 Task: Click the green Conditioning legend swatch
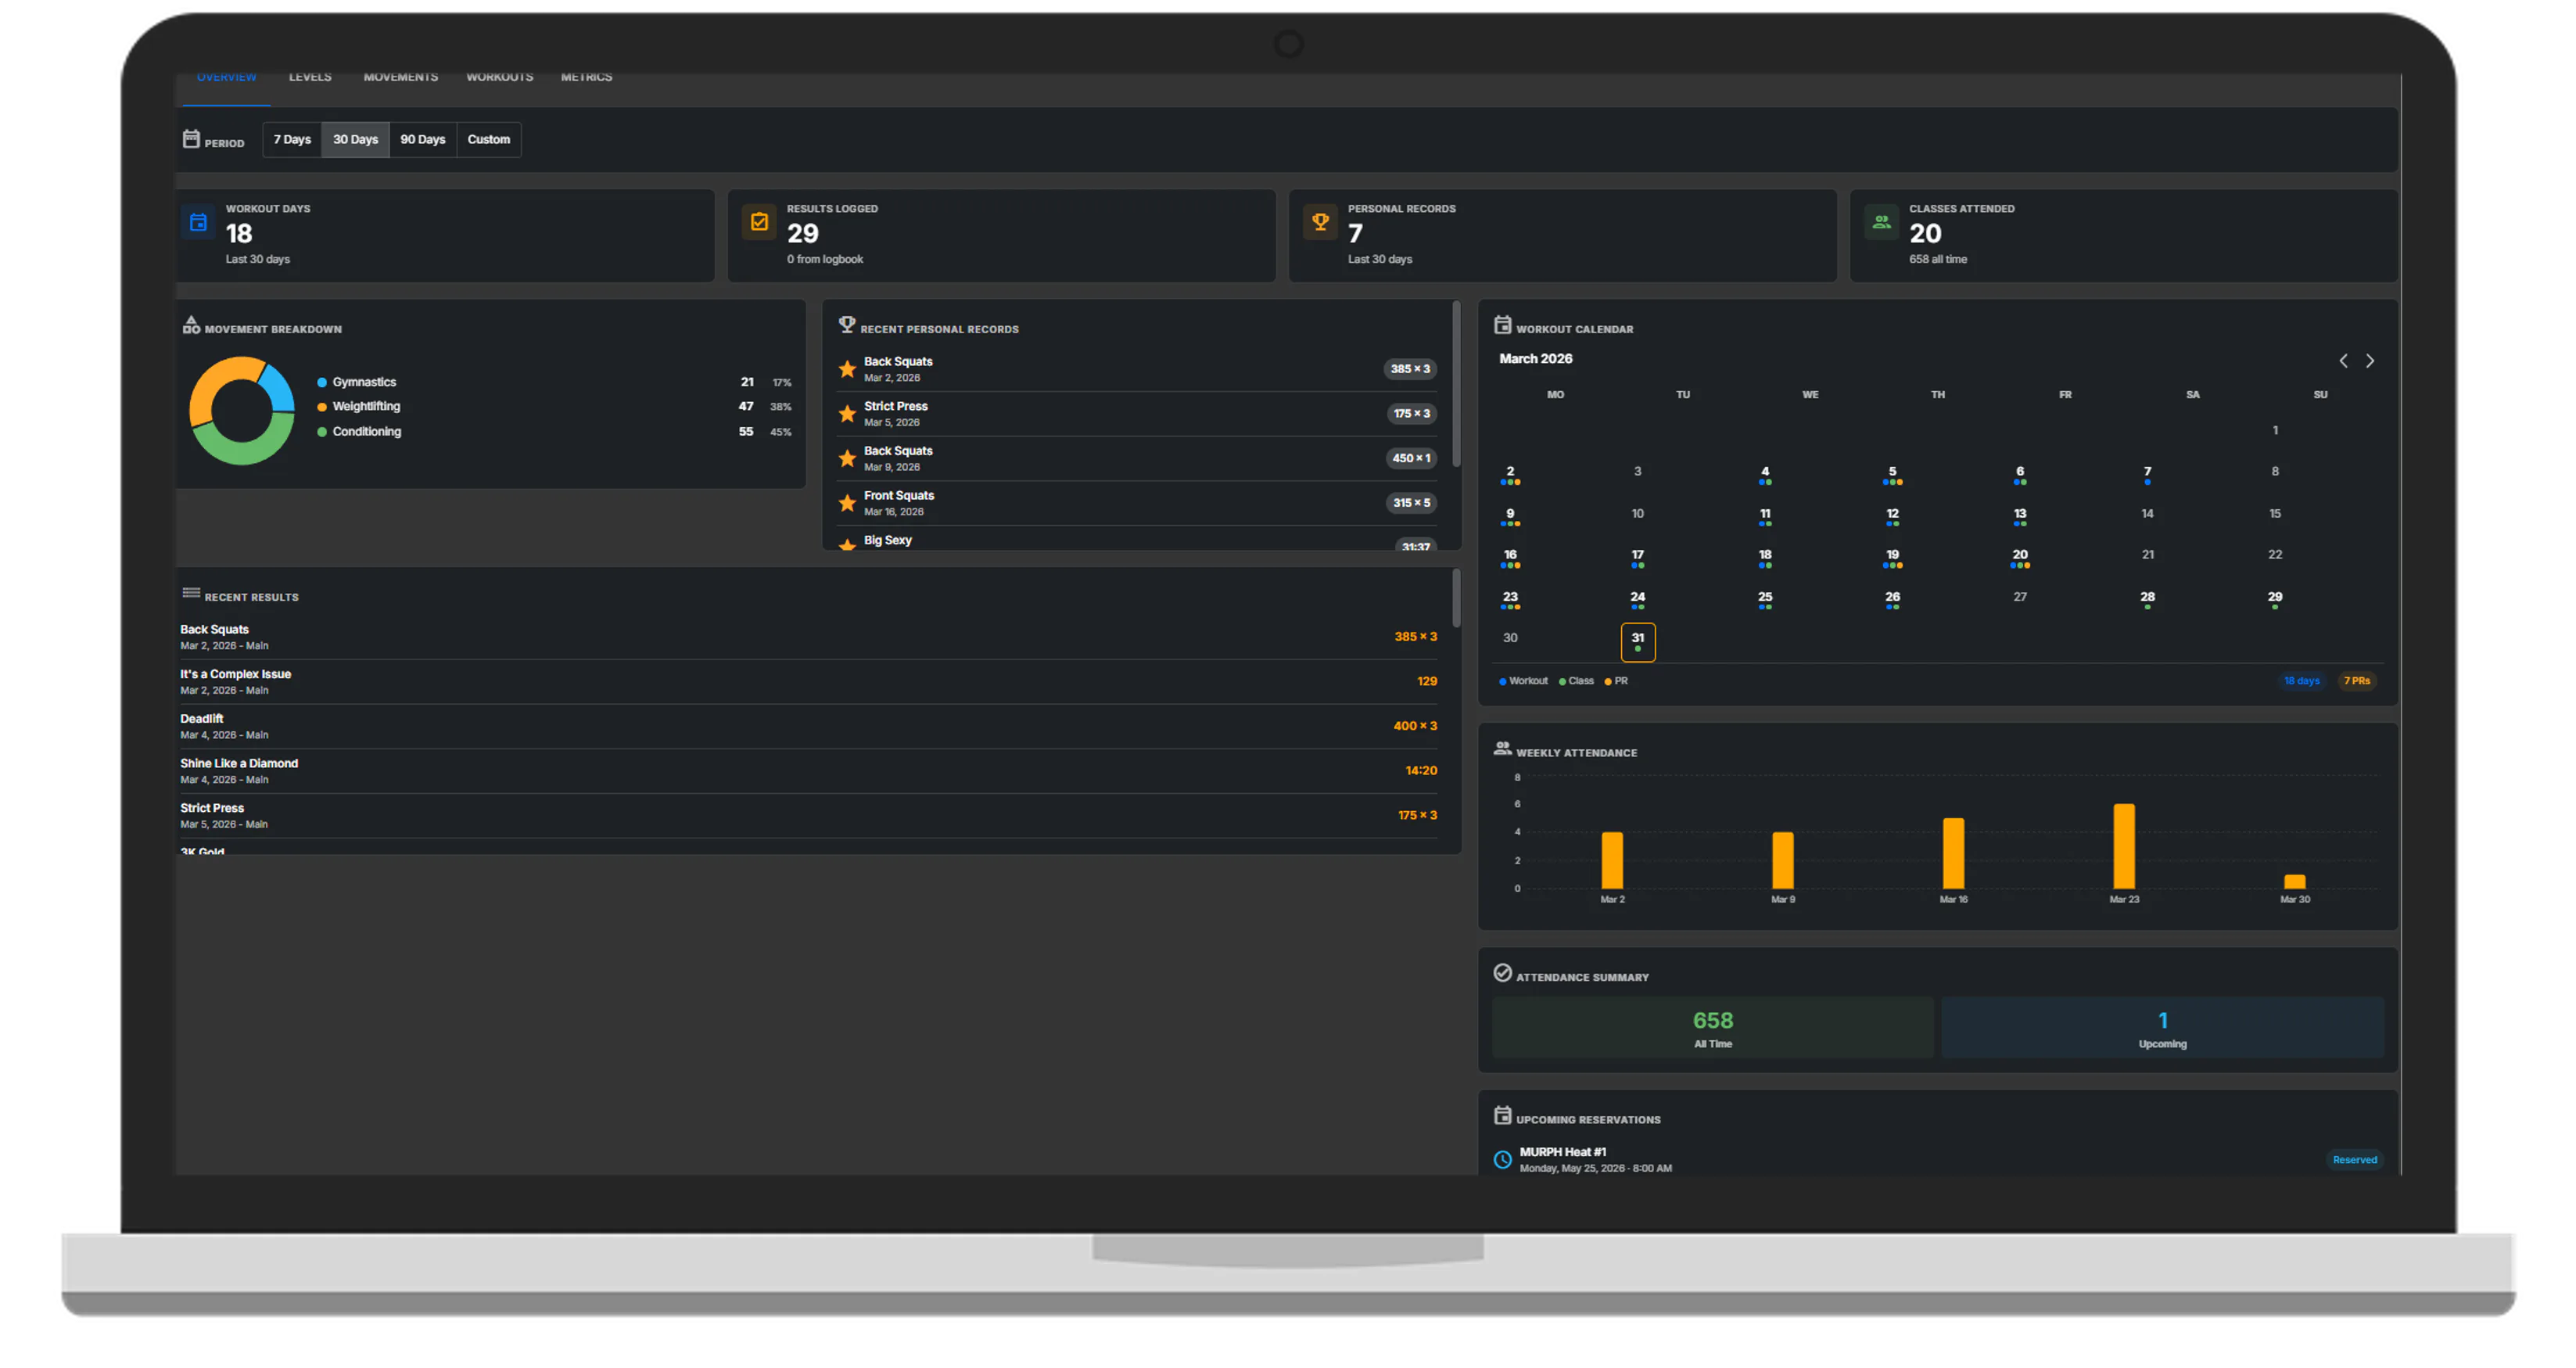322,431
